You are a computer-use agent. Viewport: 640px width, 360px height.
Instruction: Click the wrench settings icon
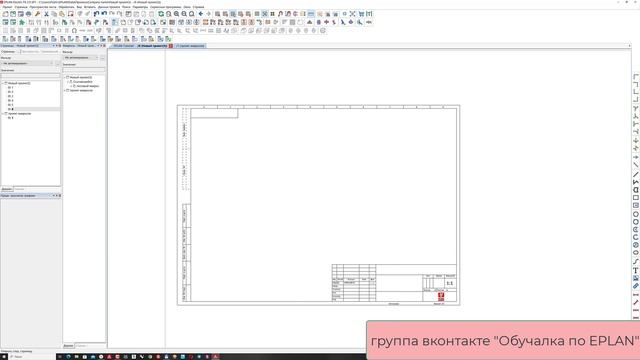tap(38, 14)
